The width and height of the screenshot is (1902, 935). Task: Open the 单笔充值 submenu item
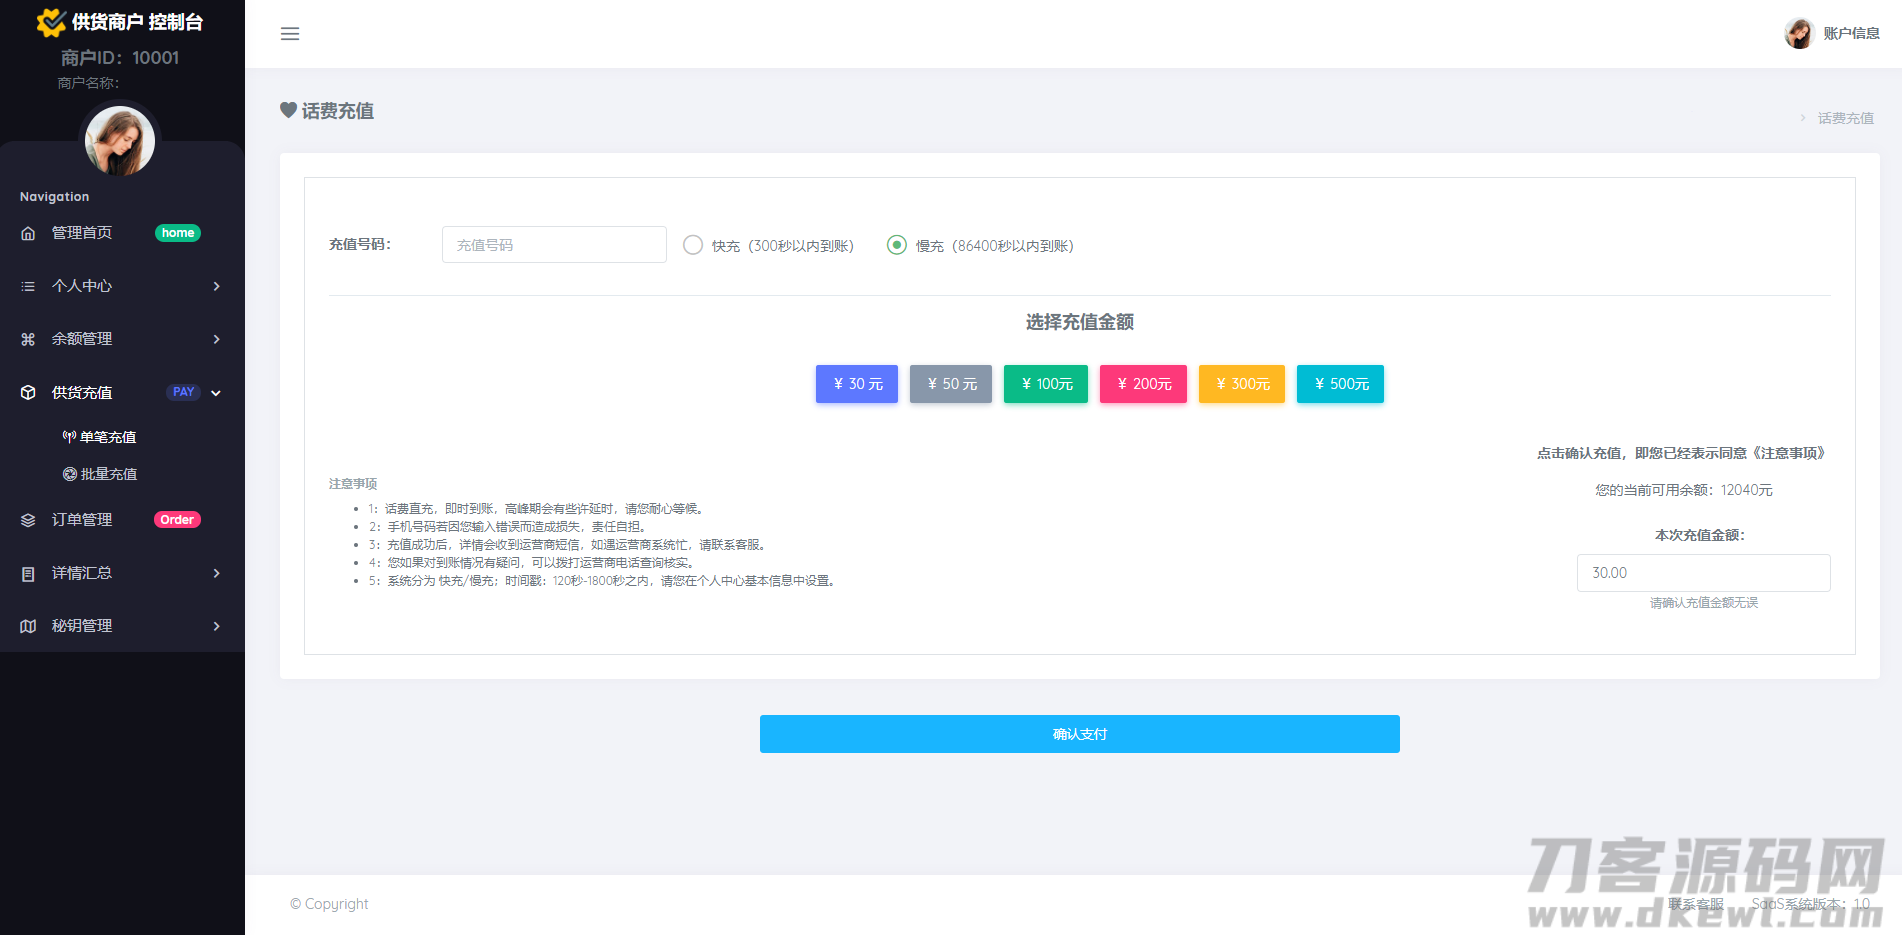(x=107, y=437)
